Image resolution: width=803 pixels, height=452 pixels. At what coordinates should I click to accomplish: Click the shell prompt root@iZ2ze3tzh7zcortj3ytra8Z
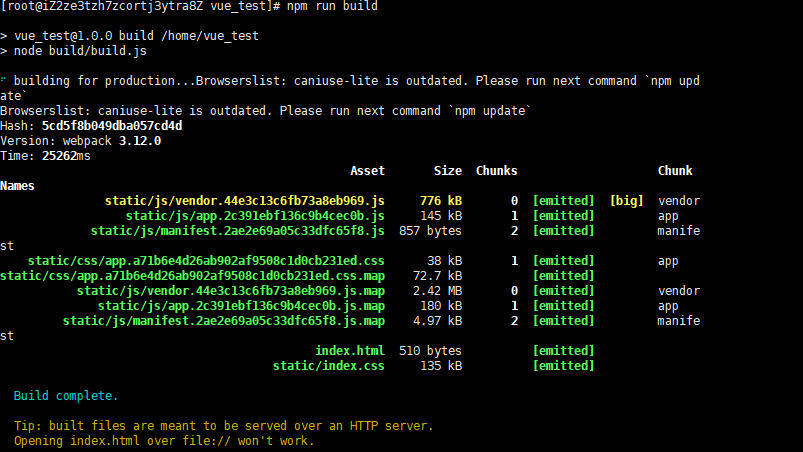tap(104, 6)
